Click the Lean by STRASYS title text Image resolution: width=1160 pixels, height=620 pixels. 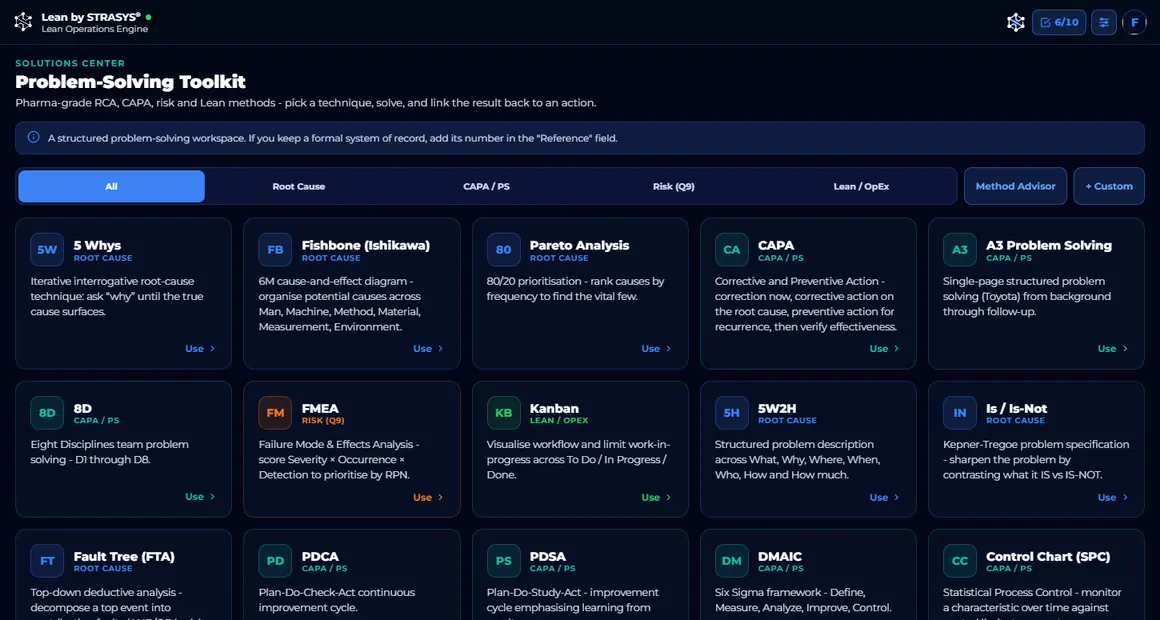(x=91, y=16)
